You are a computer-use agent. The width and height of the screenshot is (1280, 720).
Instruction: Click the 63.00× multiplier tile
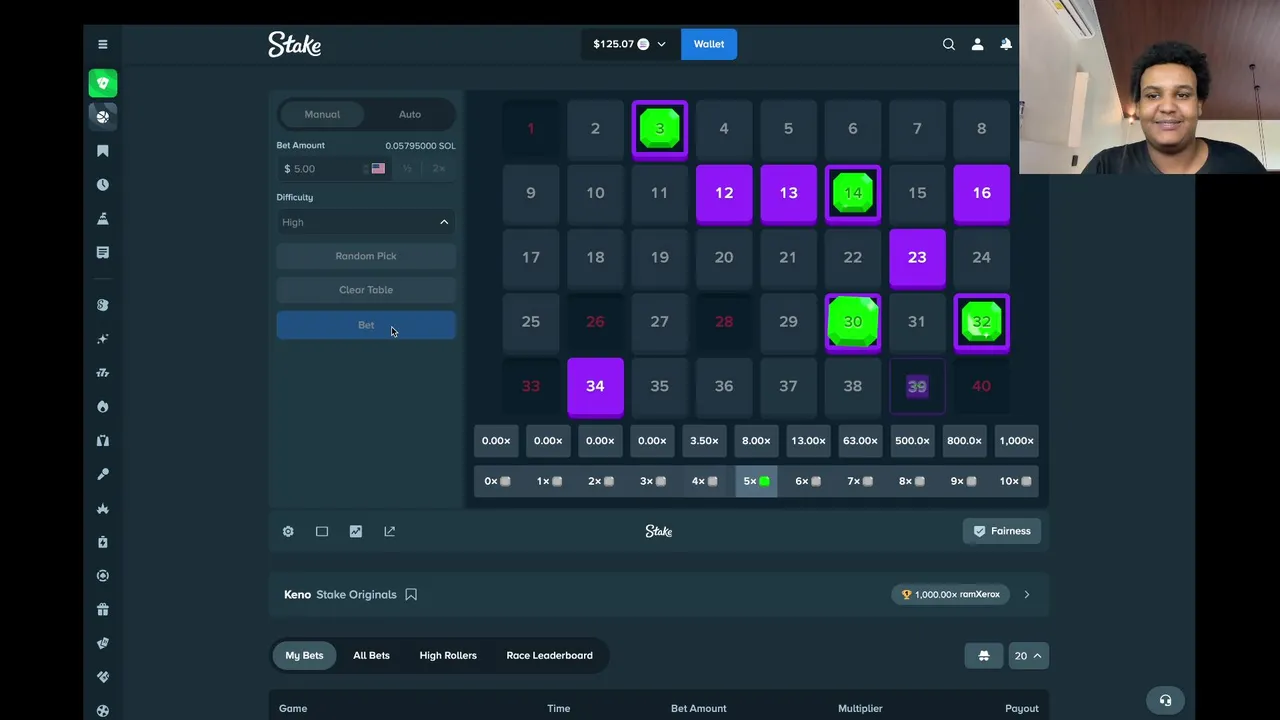point(860,441)
